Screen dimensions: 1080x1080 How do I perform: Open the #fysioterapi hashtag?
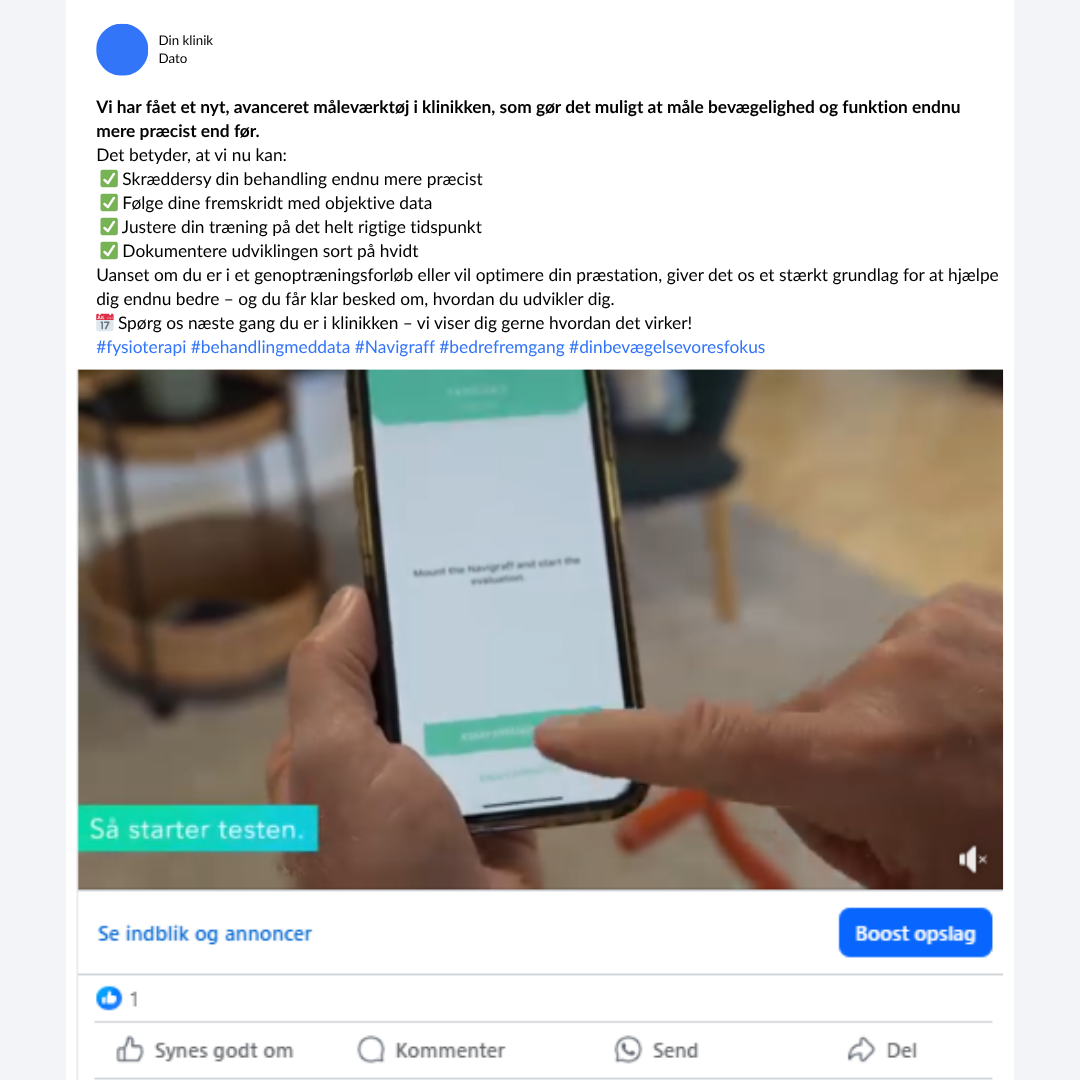tap(141, 346)
